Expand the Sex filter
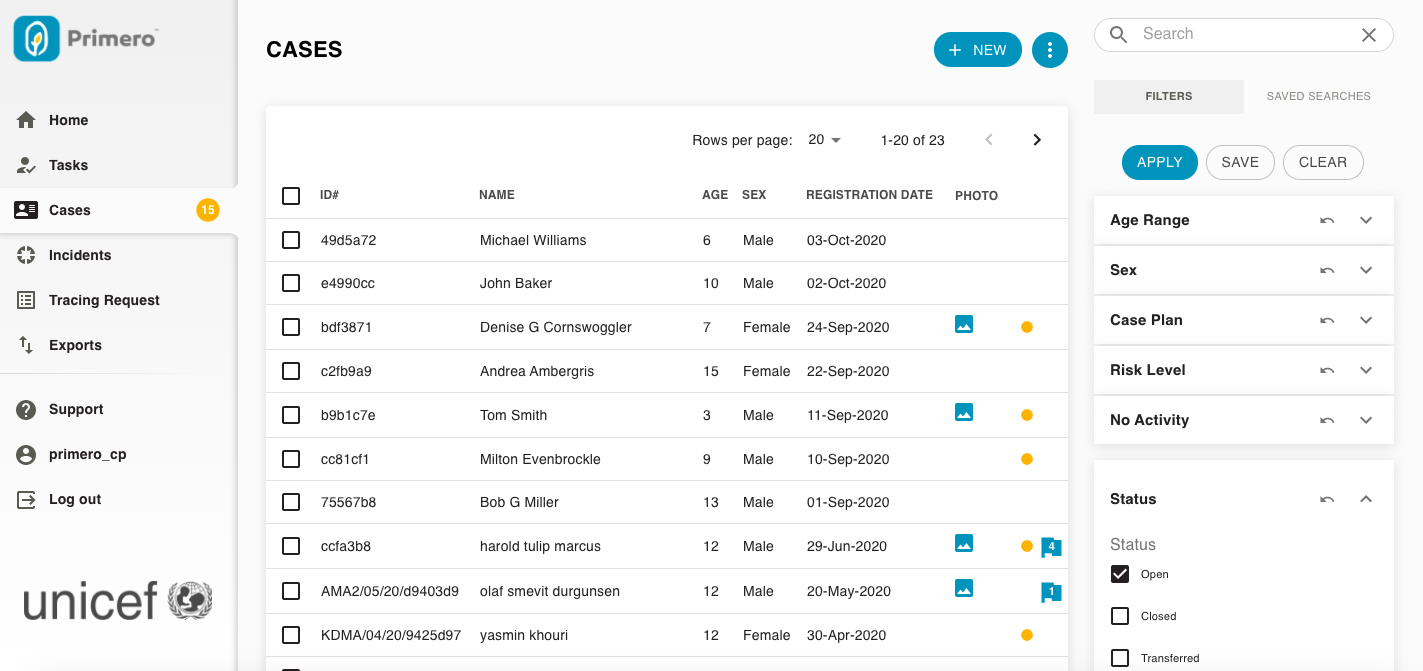This screenshot has width=1423, height=671. point(1366,270)
